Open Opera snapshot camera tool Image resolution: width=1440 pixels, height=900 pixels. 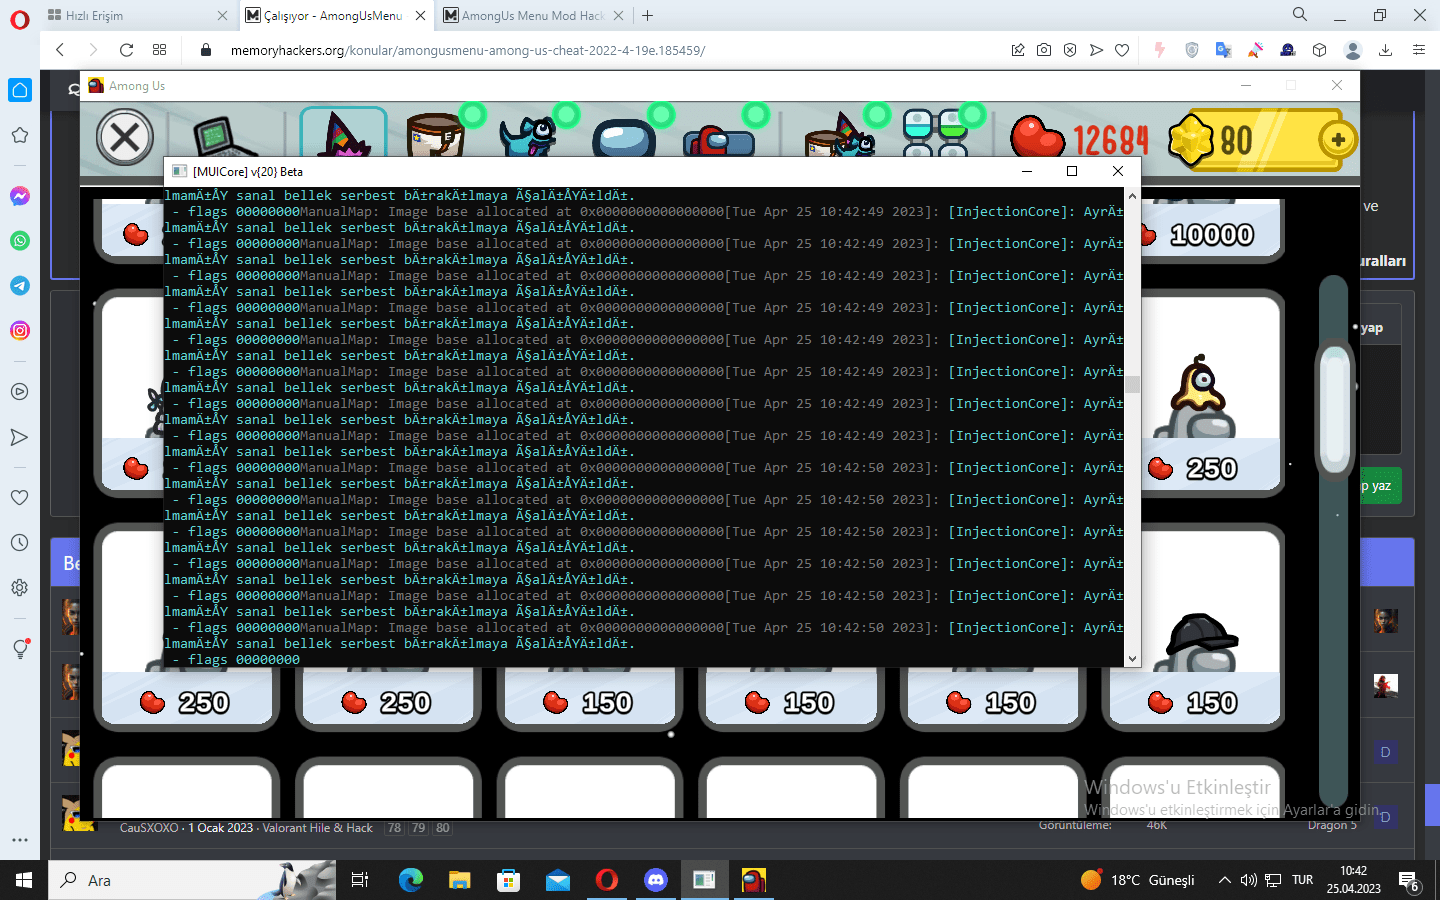pos(1044,50)
